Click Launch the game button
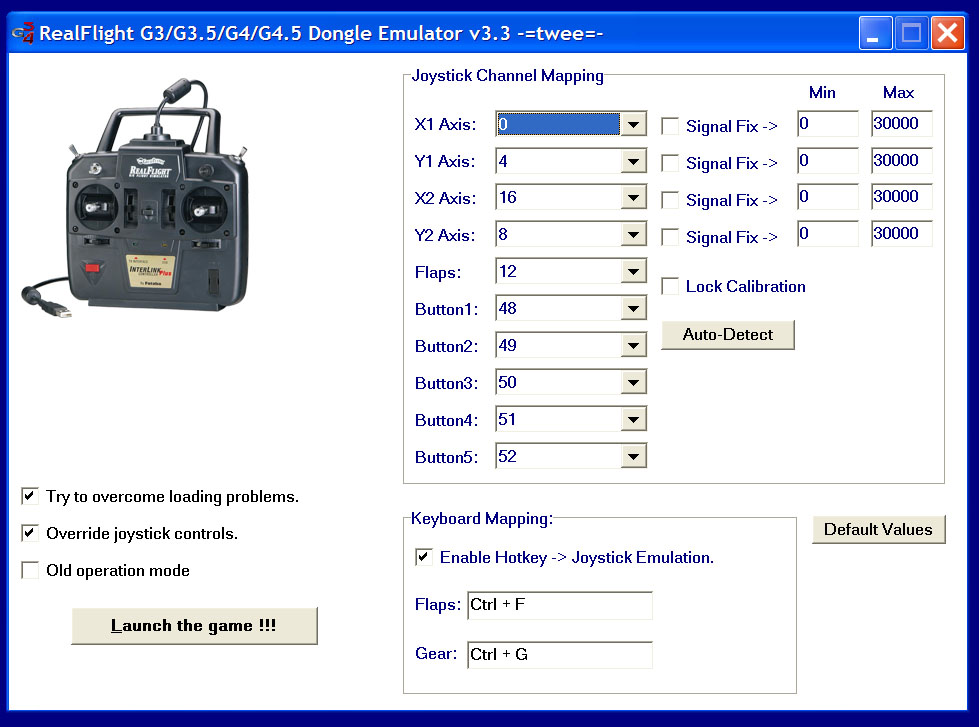This screenshot has height=727, width=979. (x=194, y=625)
